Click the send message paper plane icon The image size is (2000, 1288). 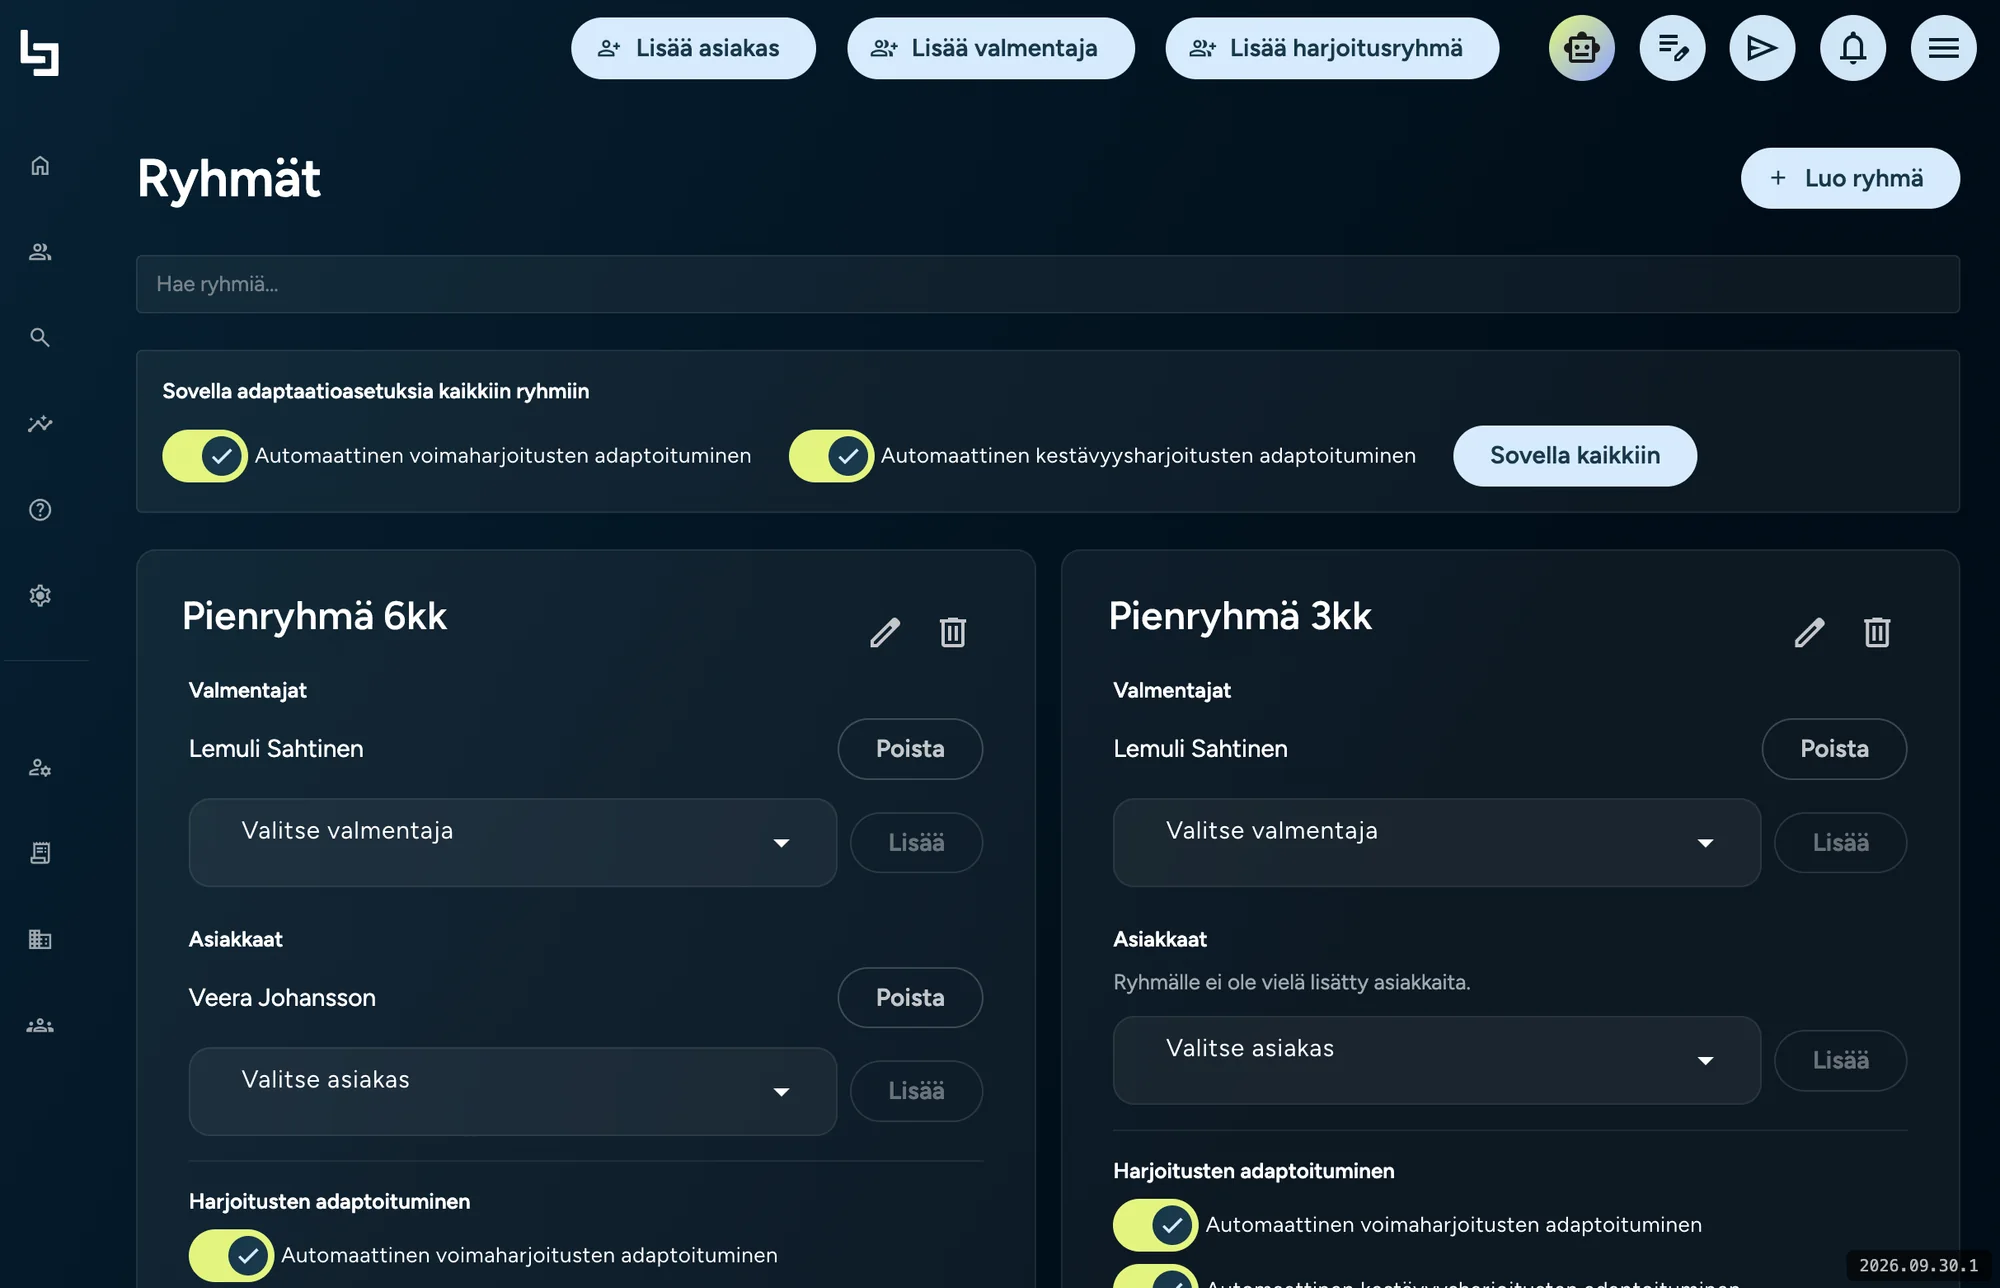click(1762, 48)
